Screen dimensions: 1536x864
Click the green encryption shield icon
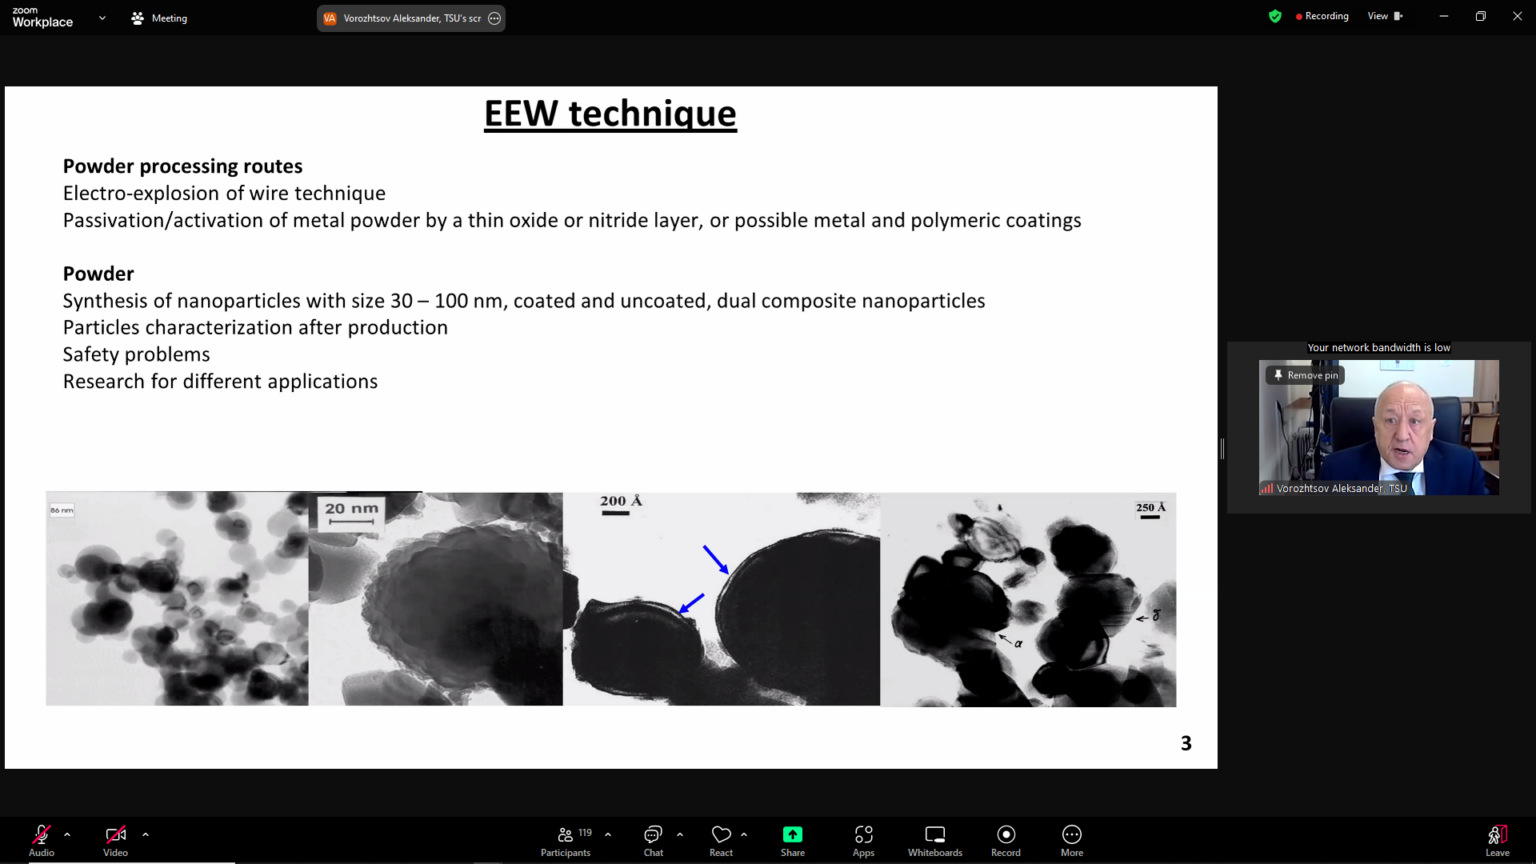tap(1275, 16)
